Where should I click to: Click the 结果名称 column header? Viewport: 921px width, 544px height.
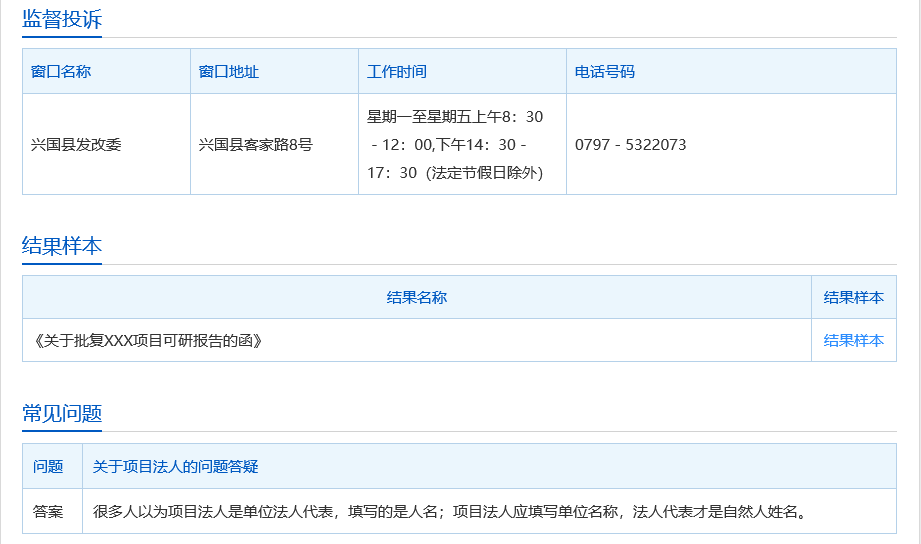[417, 297]
